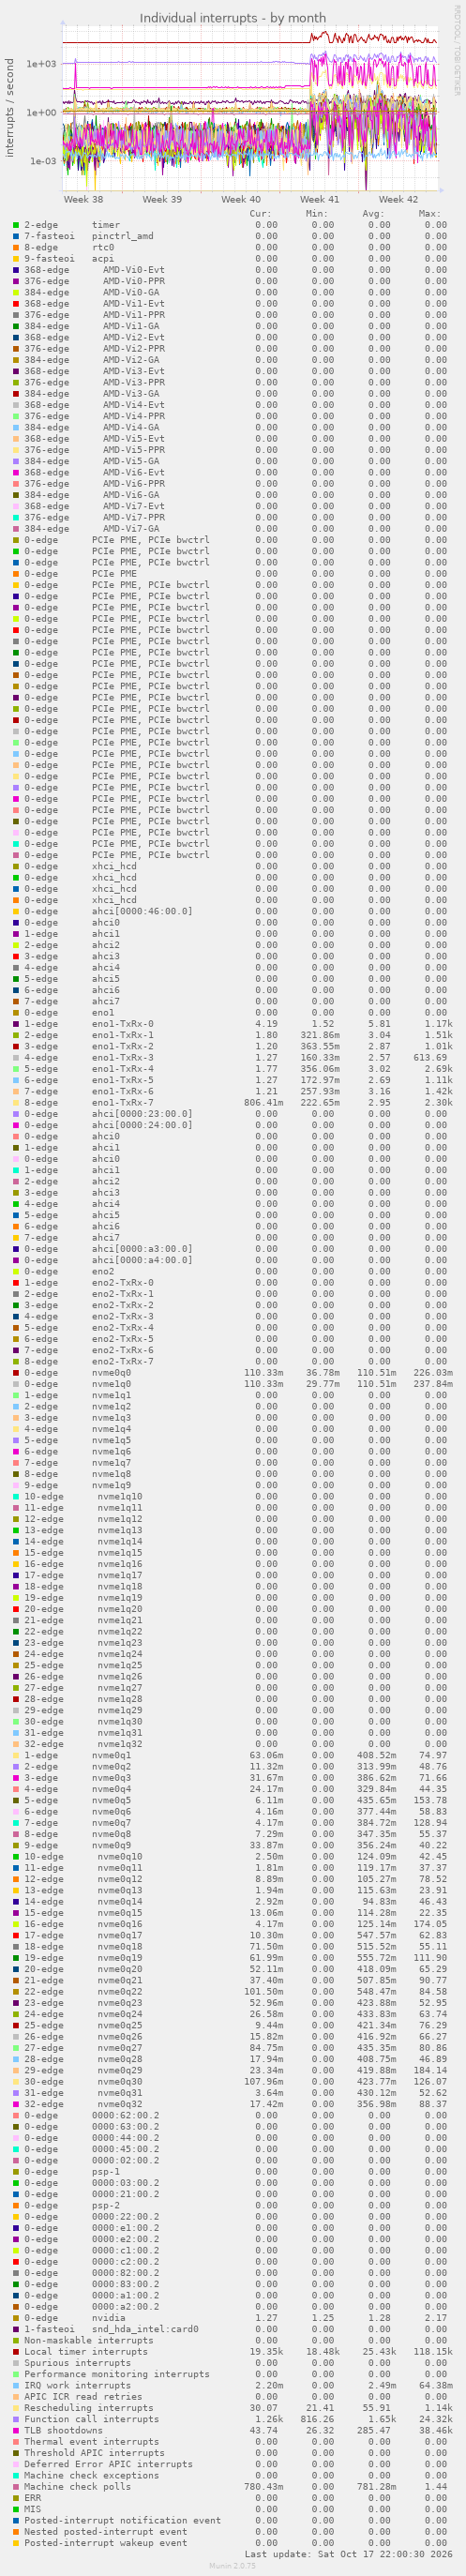
Task: Click the 'ERR' legend entry
Action: click(33, 2498)
